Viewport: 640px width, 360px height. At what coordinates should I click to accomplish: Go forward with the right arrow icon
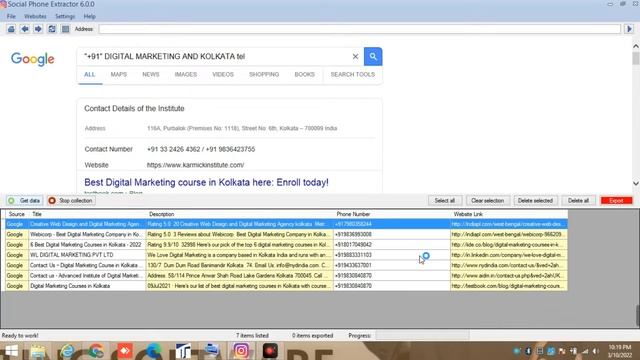click(38, 29)
